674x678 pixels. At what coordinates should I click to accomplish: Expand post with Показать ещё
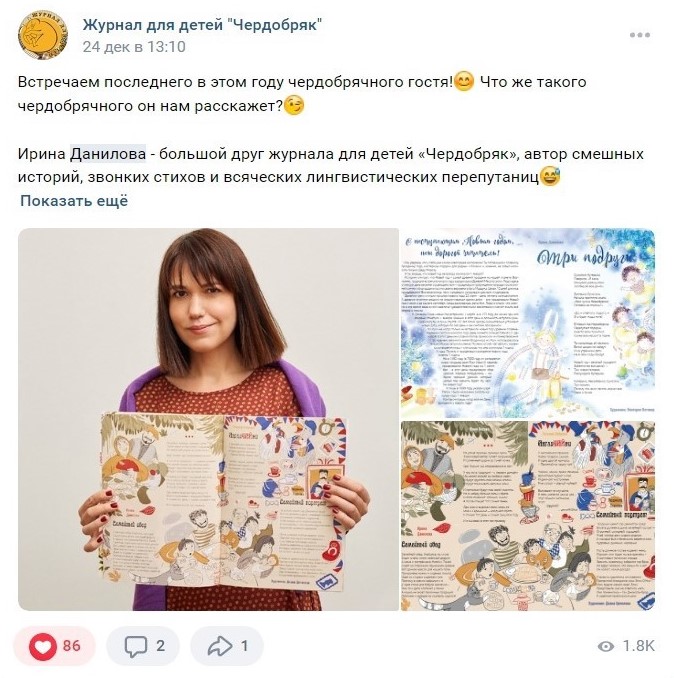coord(74,201)
